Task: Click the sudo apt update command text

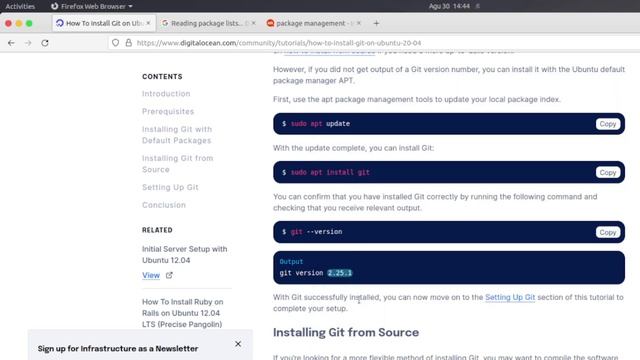Action: pos(320,124)
